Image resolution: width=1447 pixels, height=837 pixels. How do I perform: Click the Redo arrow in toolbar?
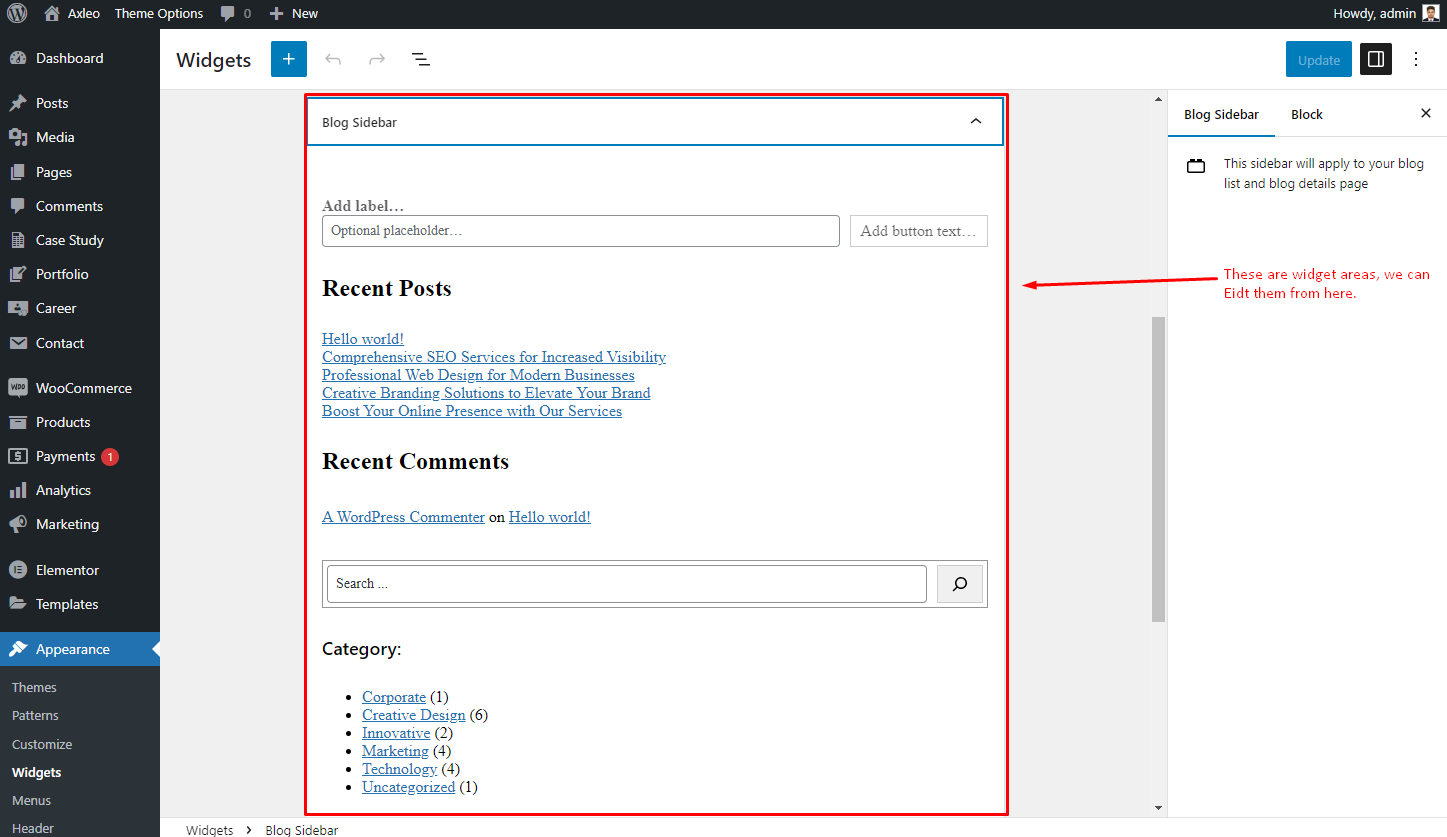tap(377, 59)
